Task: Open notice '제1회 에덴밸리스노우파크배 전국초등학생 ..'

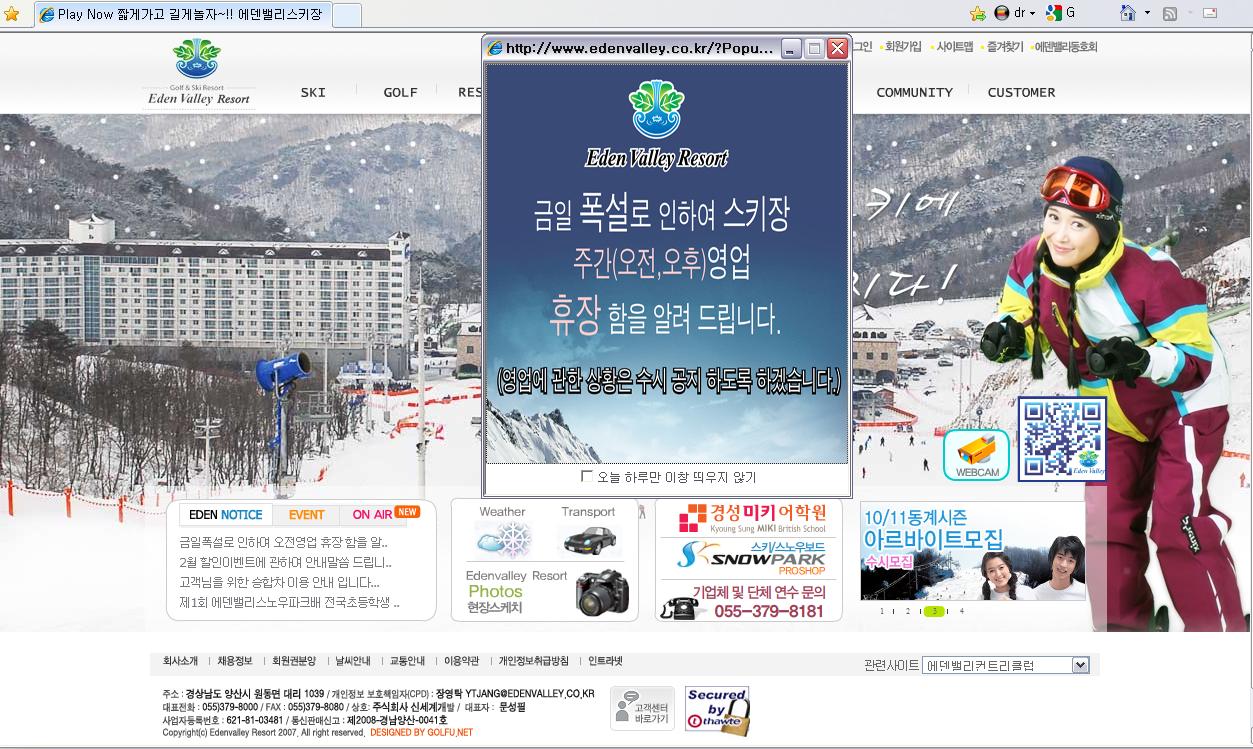Action: (x=289, y=602)
